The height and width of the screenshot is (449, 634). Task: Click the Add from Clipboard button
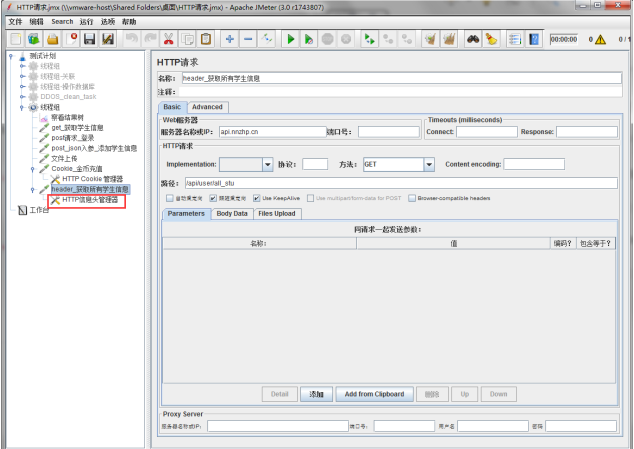[x=373, y=394]
